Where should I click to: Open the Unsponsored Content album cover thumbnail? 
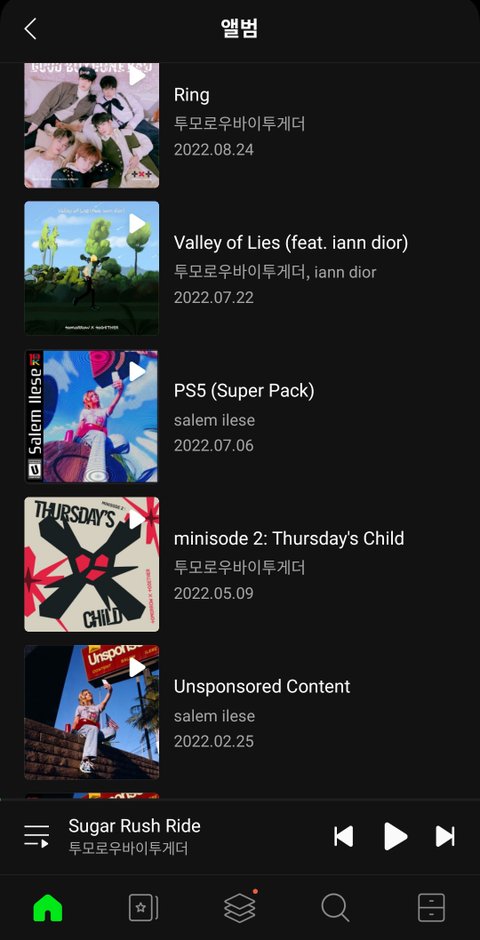tap(92, 712)
